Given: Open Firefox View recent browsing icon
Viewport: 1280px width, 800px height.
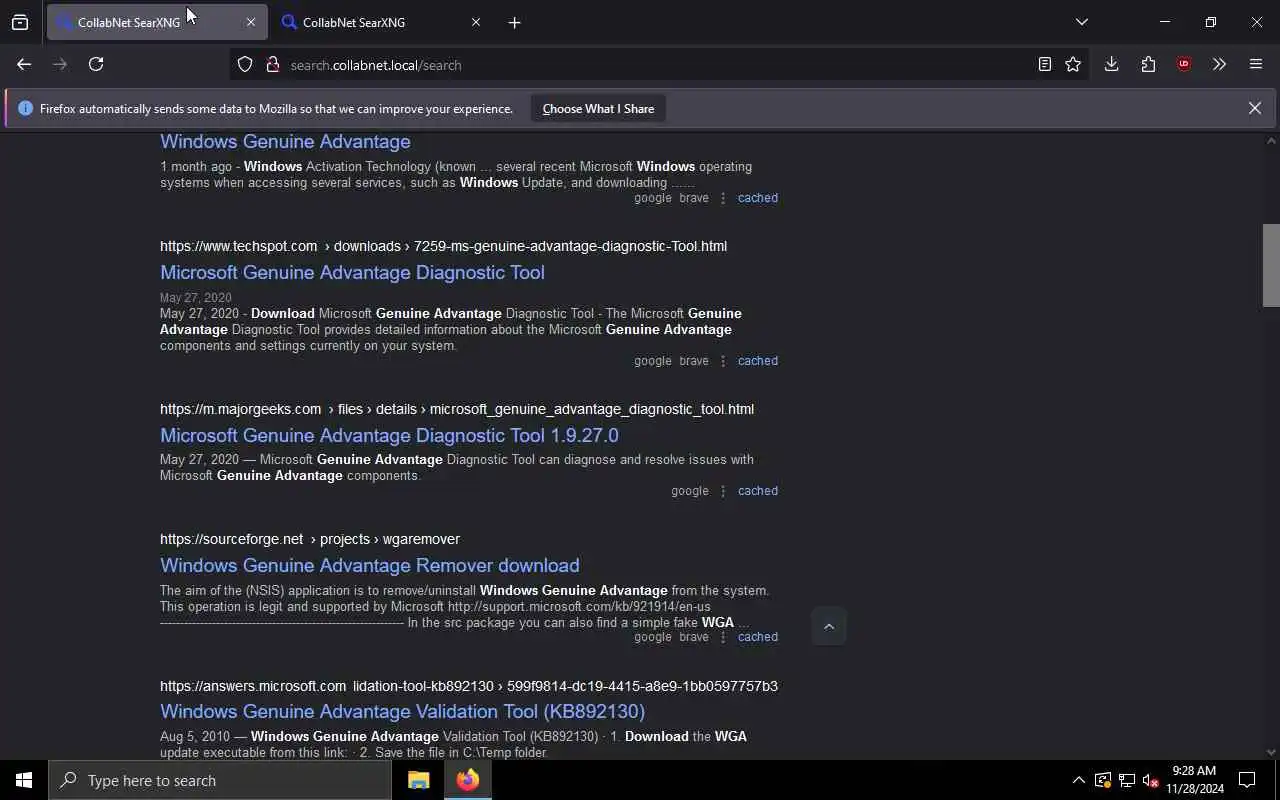Looking at the screenshot, I should (20, 22).
